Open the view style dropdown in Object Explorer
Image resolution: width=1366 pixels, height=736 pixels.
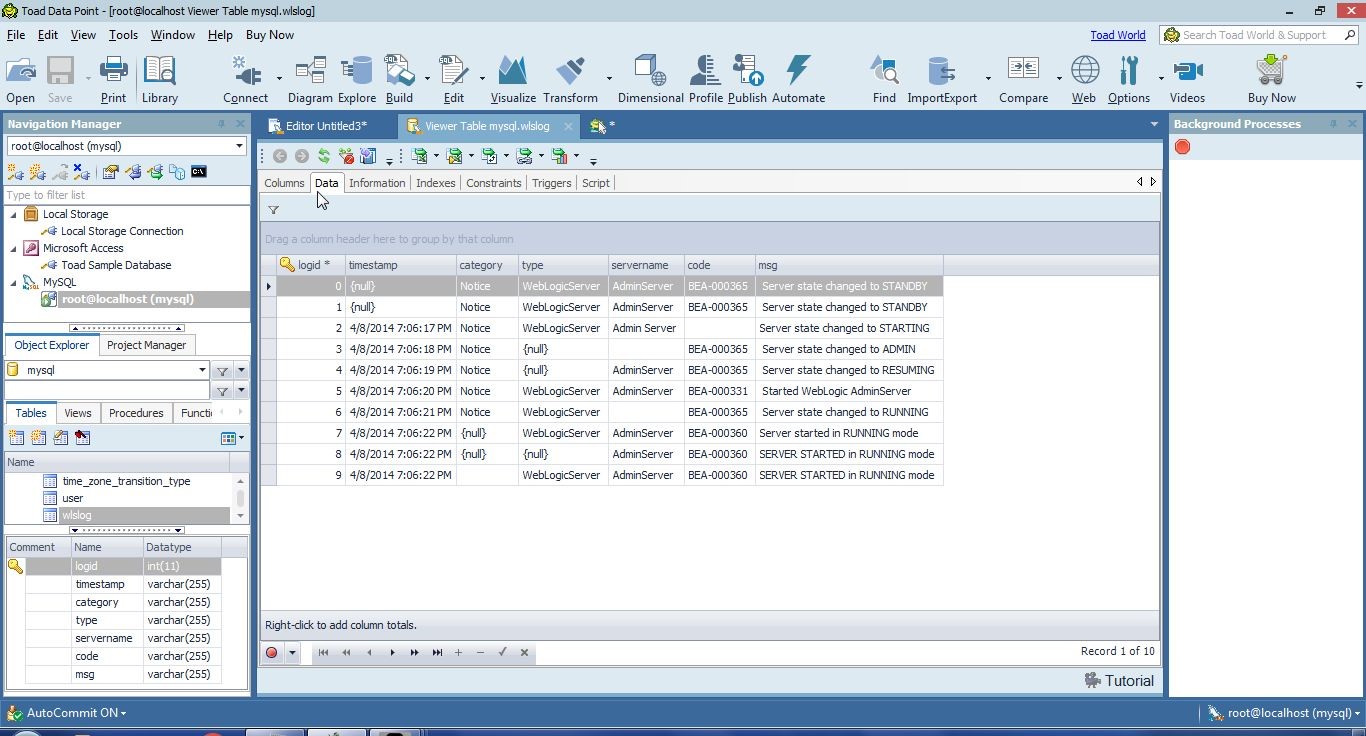point(232,437)
